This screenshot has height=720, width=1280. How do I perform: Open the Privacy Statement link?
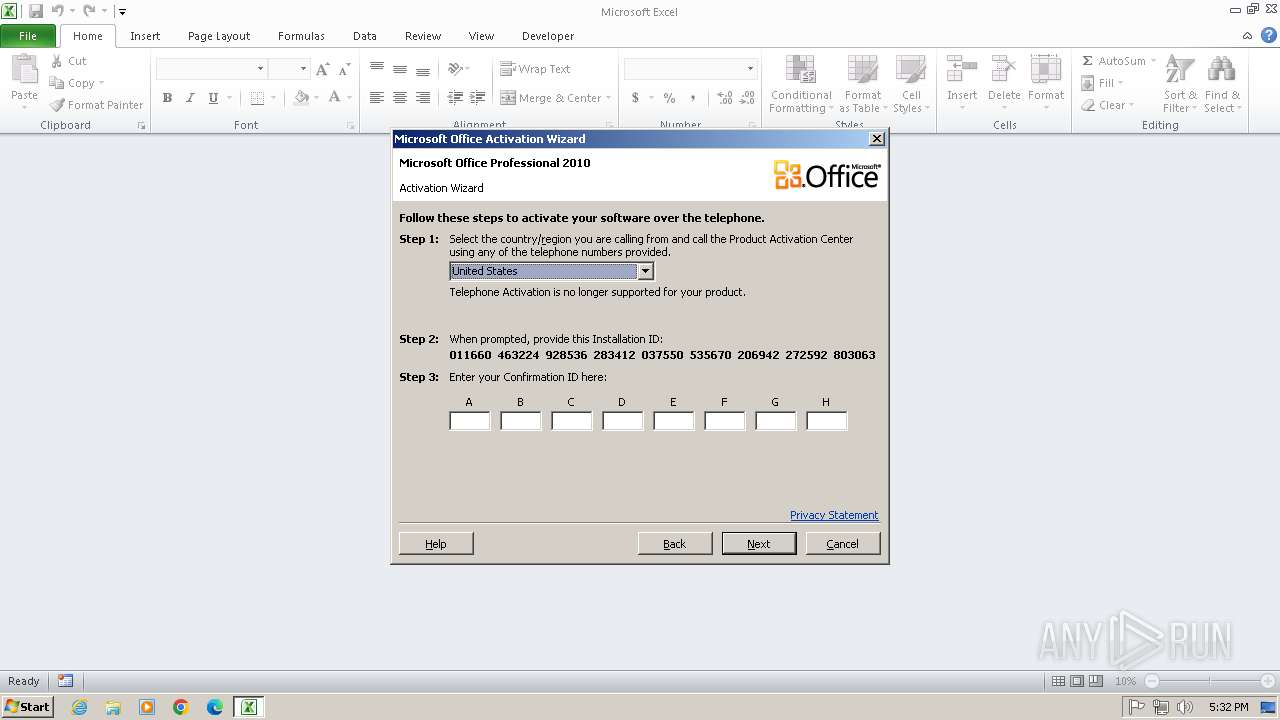tap(834, 515)
